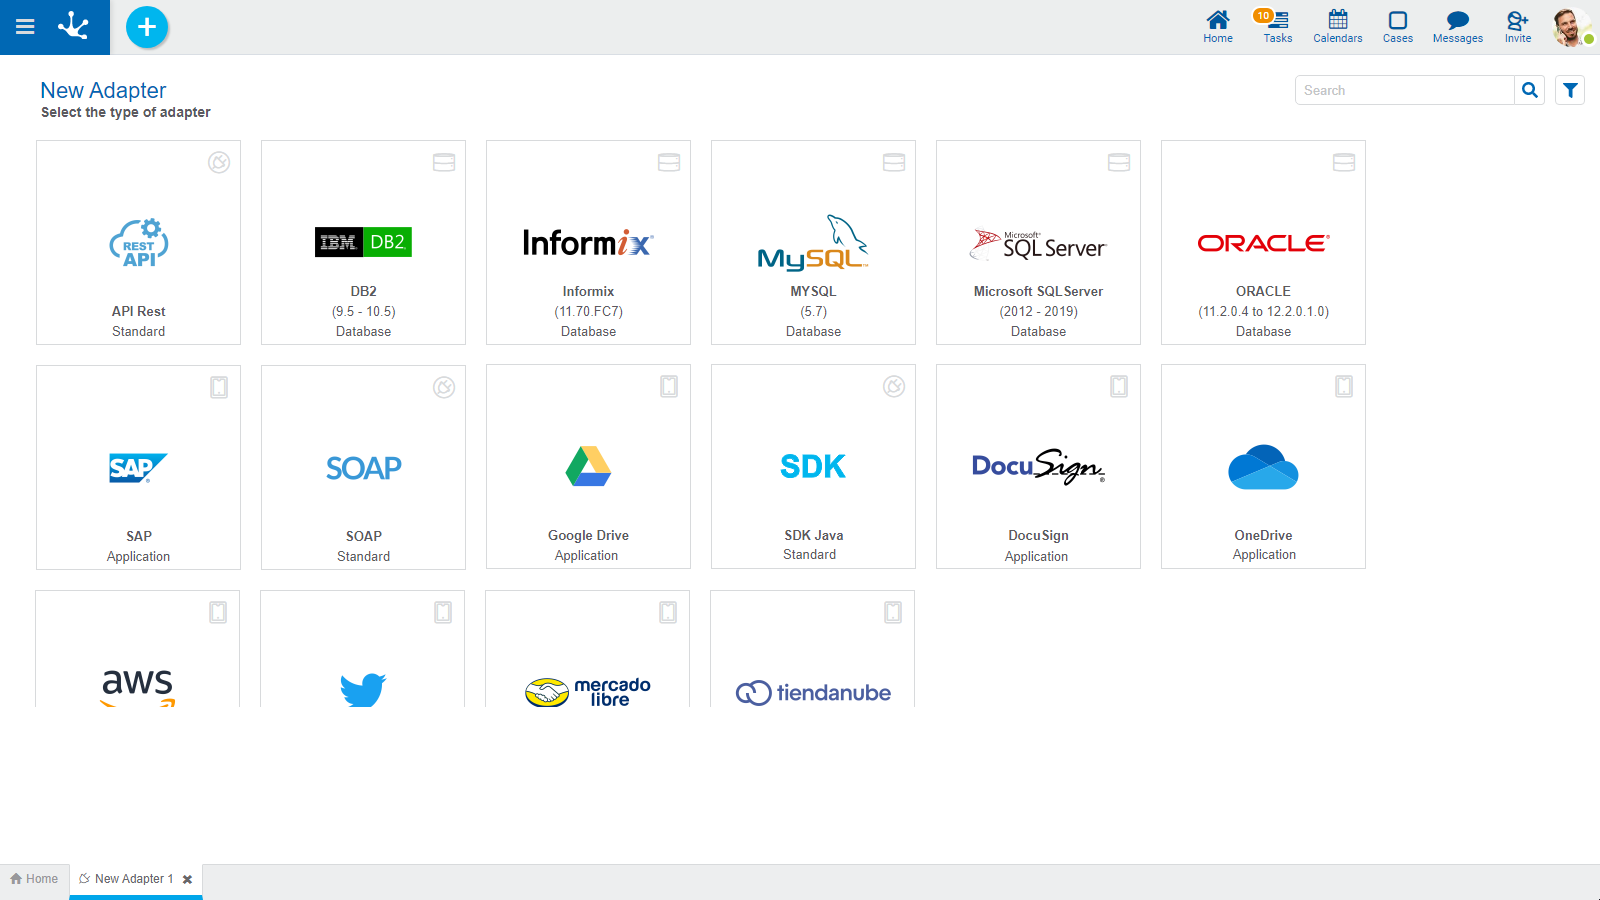Open Tasks with 10 notifications
Screen dimensions: 1600x900
1277,27
